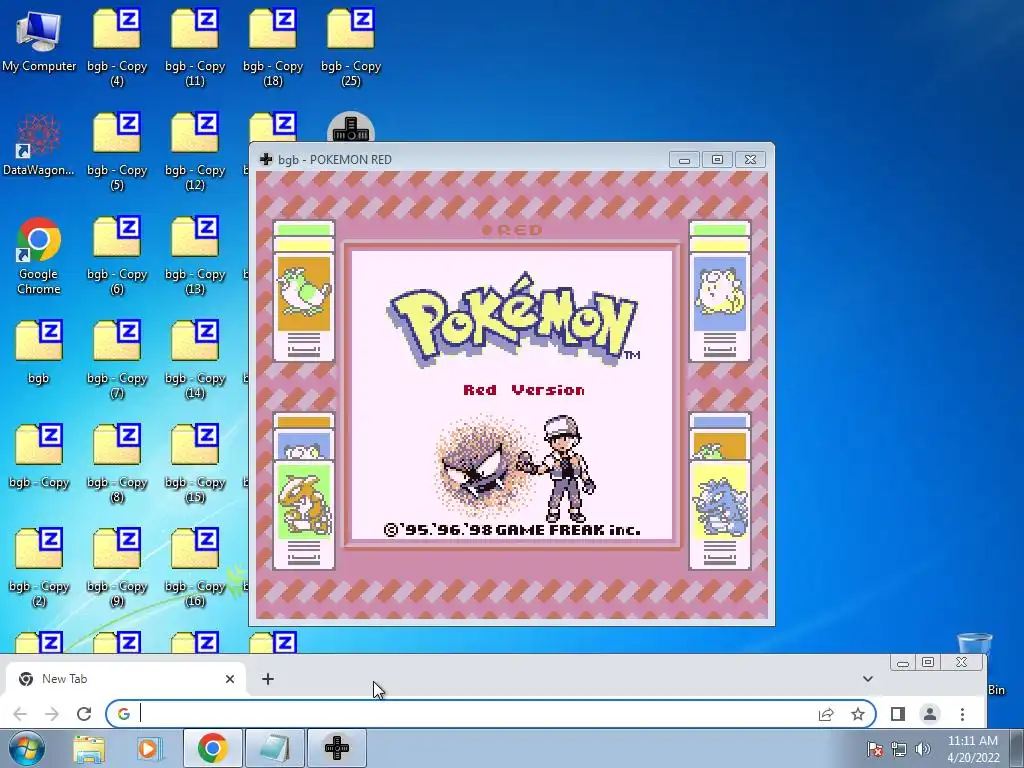Open the notepad app in the taskbar
The height and width of the screenshot is (768, 1024).
point(274,748)
